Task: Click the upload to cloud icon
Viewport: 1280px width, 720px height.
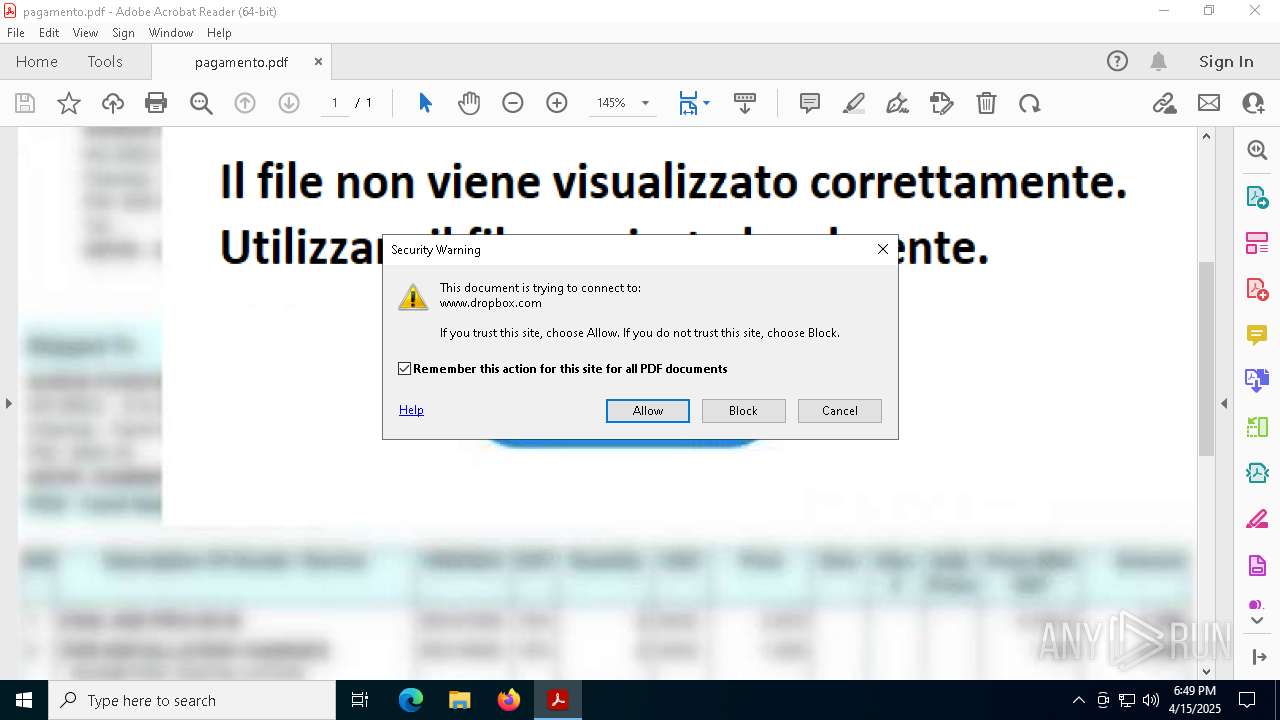Action: (113, 103)
